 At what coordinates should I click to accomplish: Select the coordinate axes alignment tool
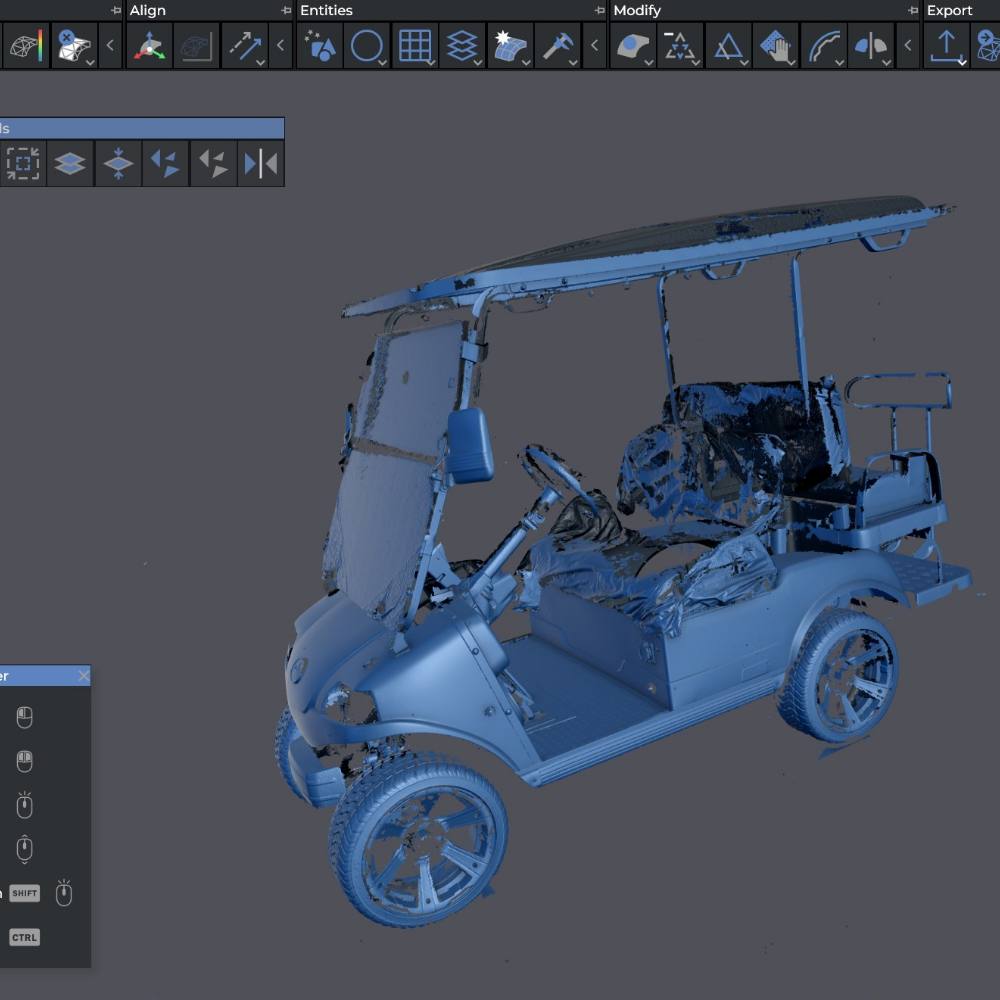[149, 45]
